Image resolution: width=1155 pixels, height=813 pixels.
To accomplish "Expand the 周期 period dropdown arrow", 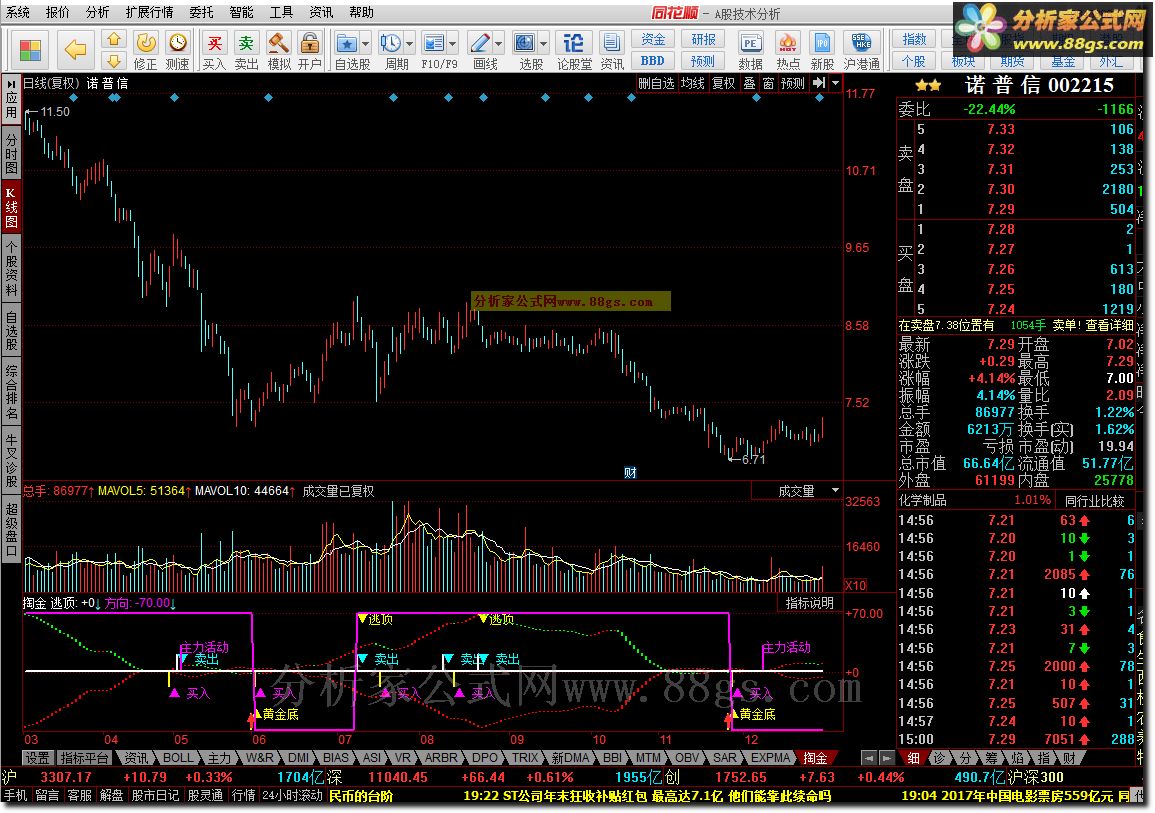I will pos(410,43).
